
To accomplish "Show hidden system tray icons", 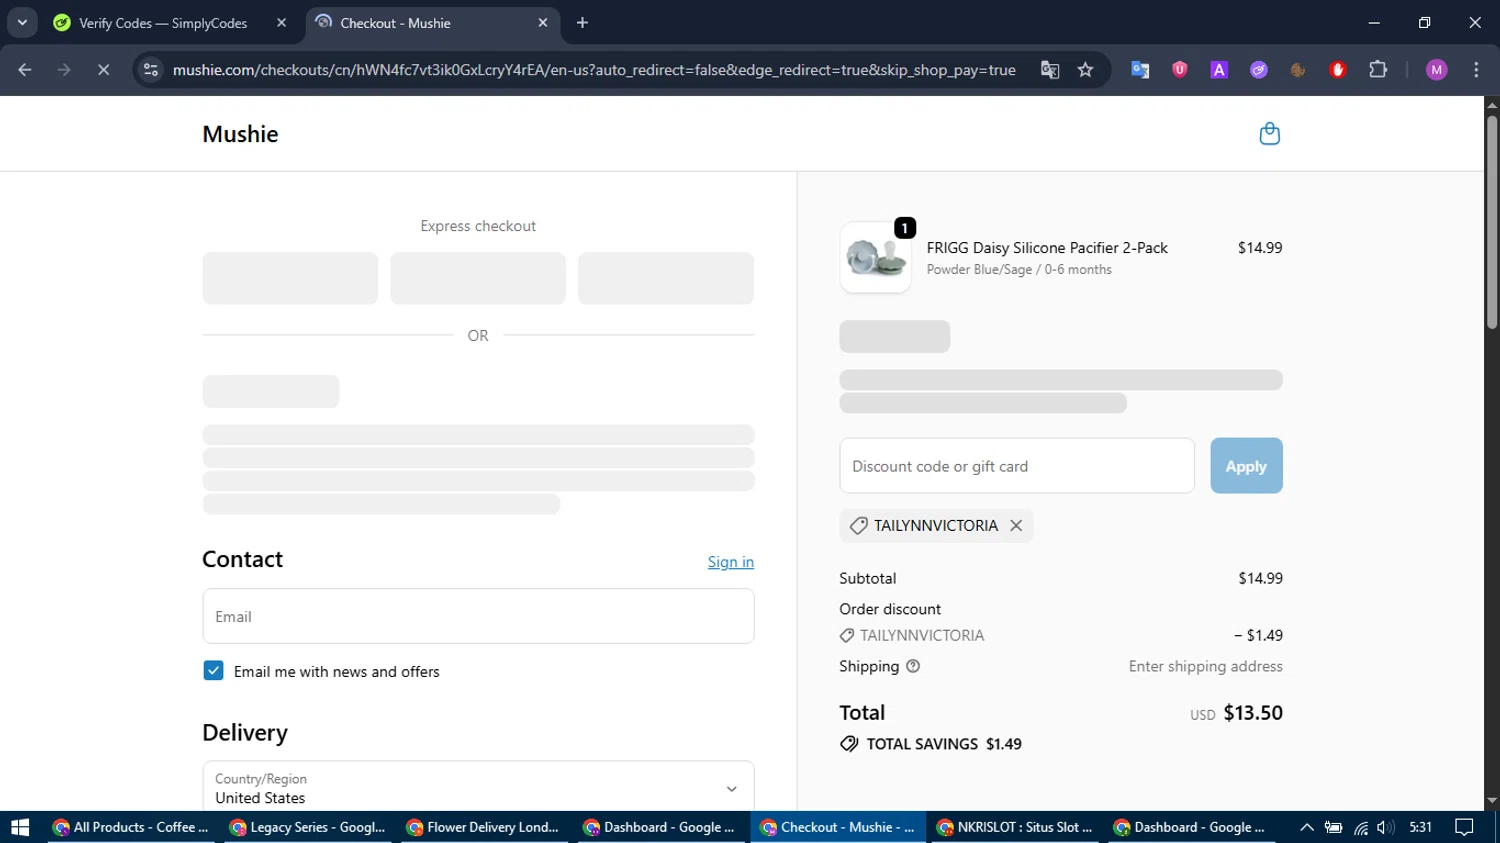I will tap(1306, 827).
